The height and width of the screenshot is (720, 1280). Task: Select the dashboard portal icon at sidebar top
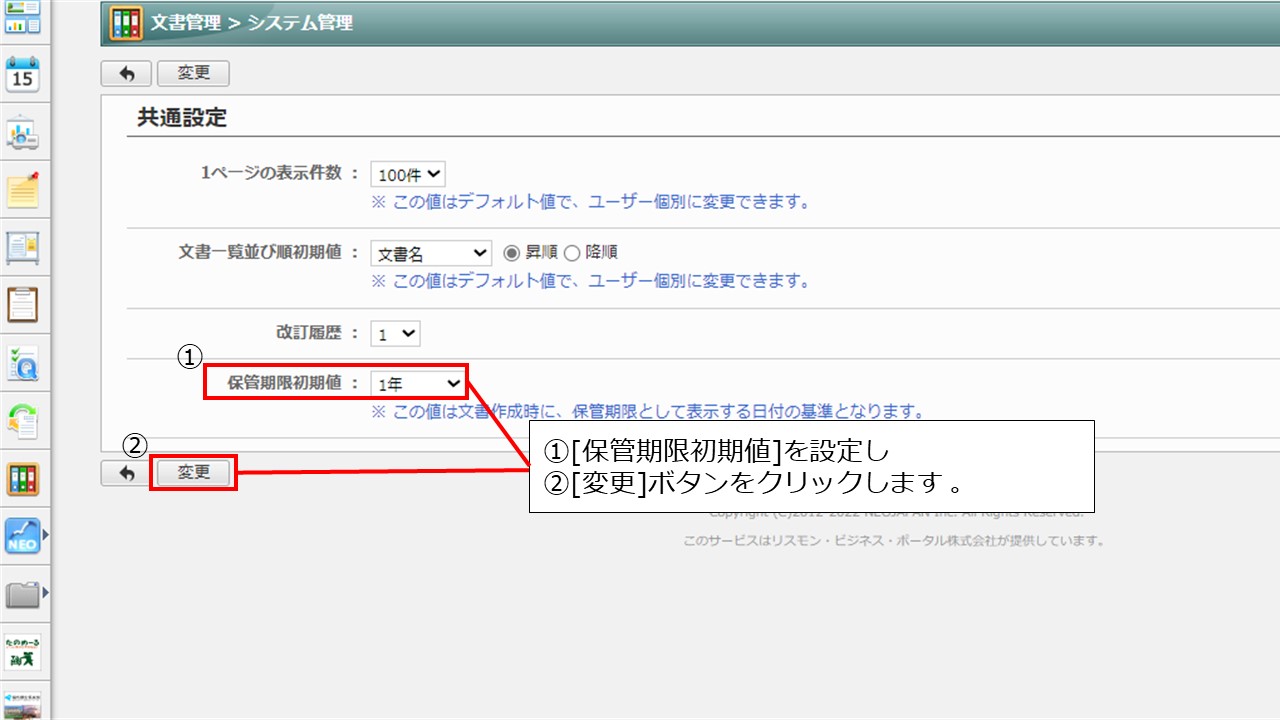(22, 18)
